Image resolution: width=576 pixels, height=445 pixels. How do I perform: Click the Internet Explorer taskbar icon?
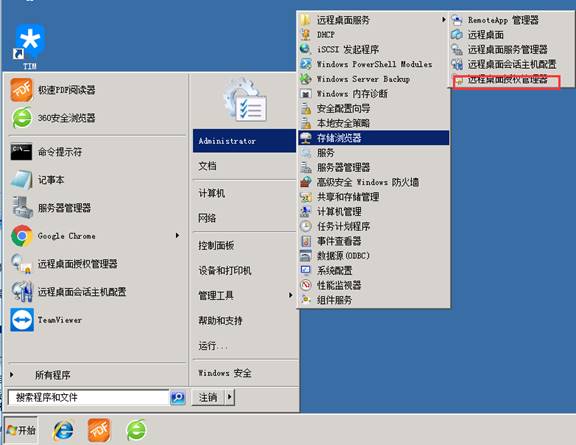click(x=63, y=430)
